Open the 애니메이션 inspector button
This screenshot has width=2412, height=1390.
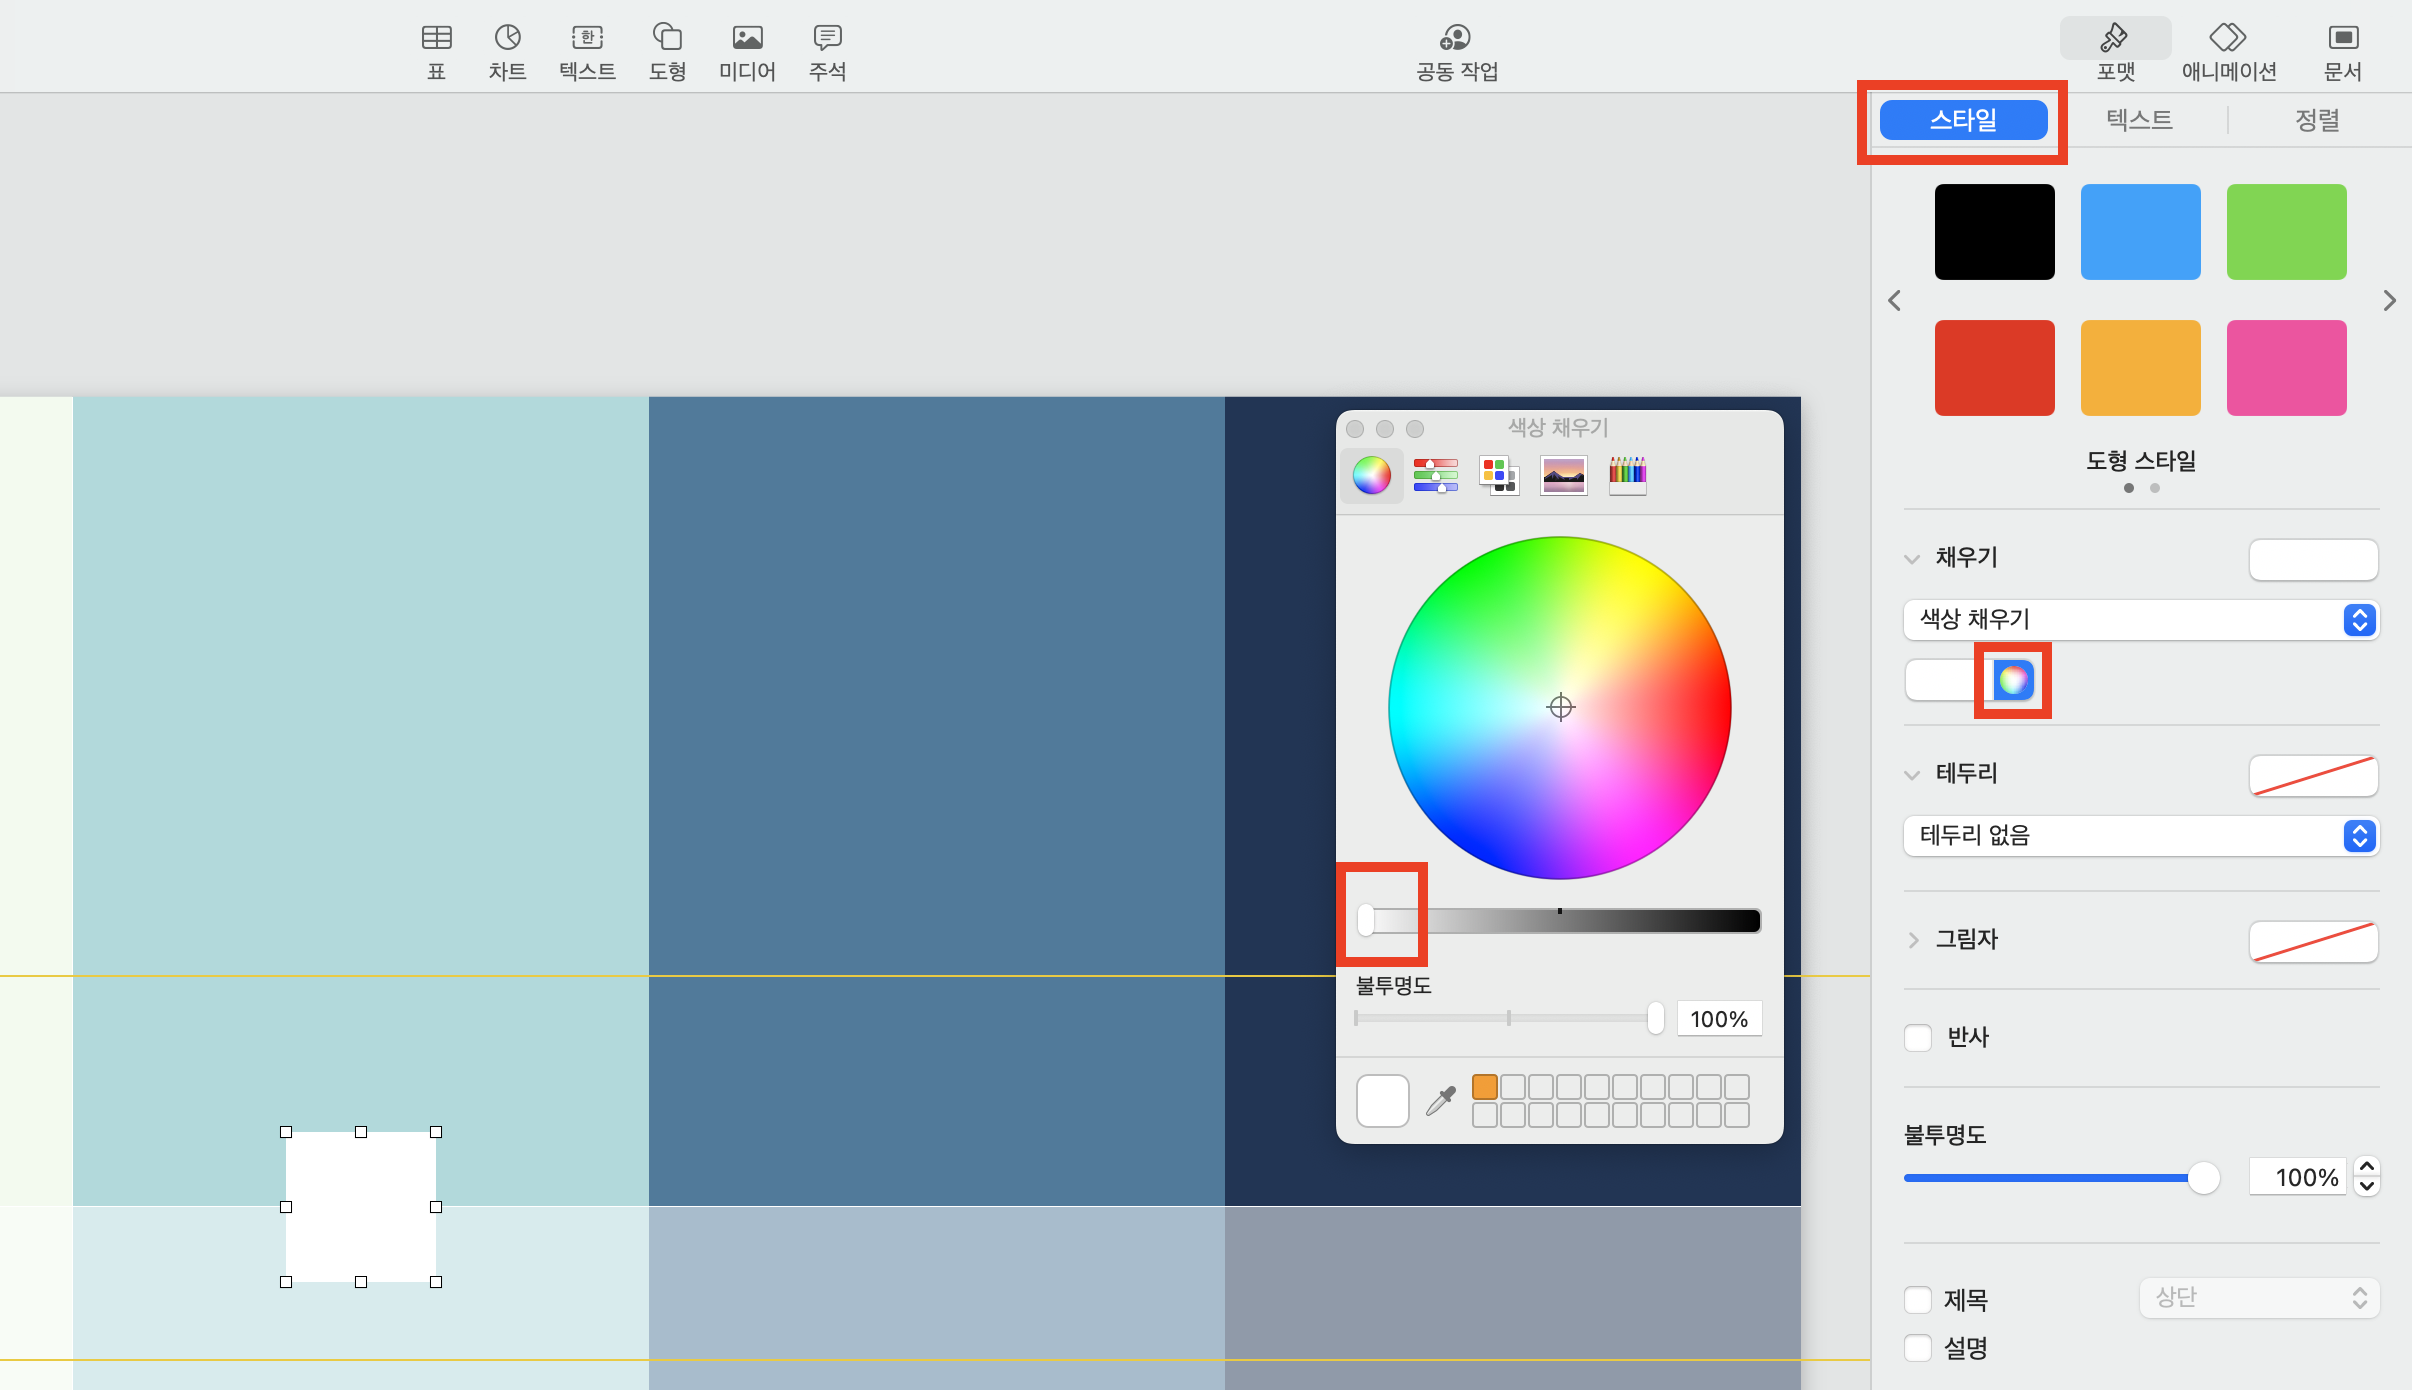tap(2228, 40)
